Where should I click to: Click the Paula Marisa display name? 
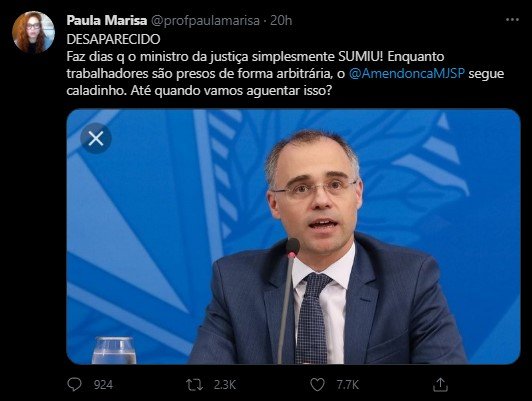tap(107, 20)
